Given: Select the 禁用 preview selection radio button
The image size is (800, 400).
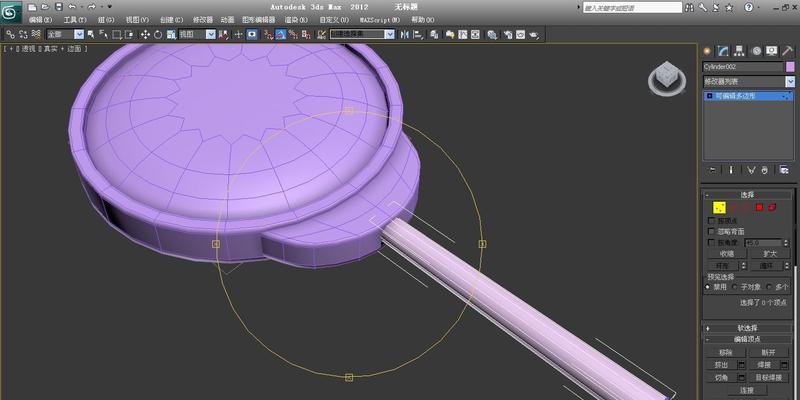Looking at the screenshot, I should pyautogui.click(x=708, y=287).
